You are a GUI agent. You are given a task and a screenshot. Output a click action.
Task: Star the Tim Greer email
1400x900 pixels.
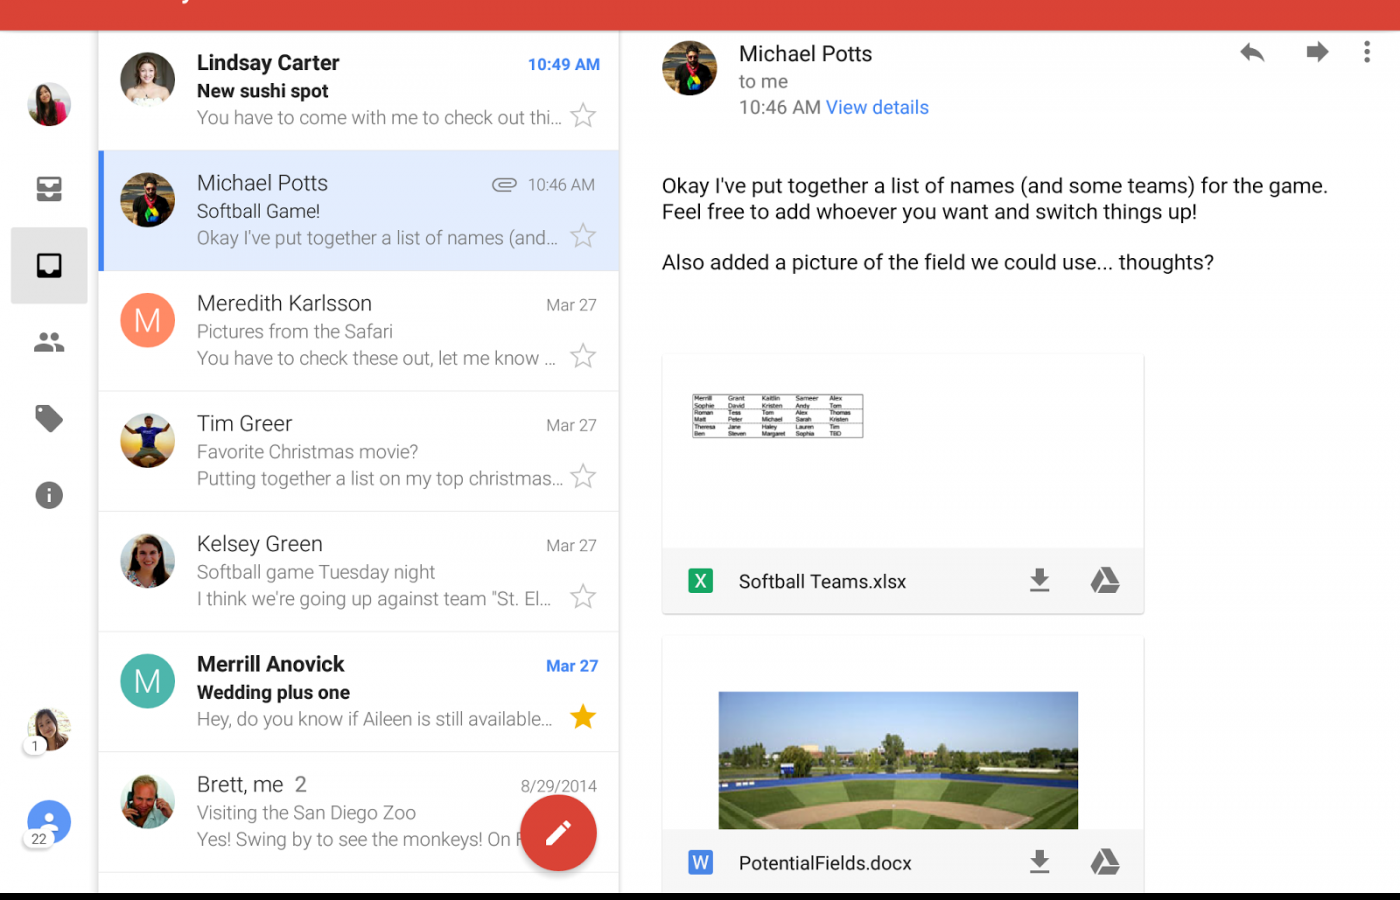583,477
